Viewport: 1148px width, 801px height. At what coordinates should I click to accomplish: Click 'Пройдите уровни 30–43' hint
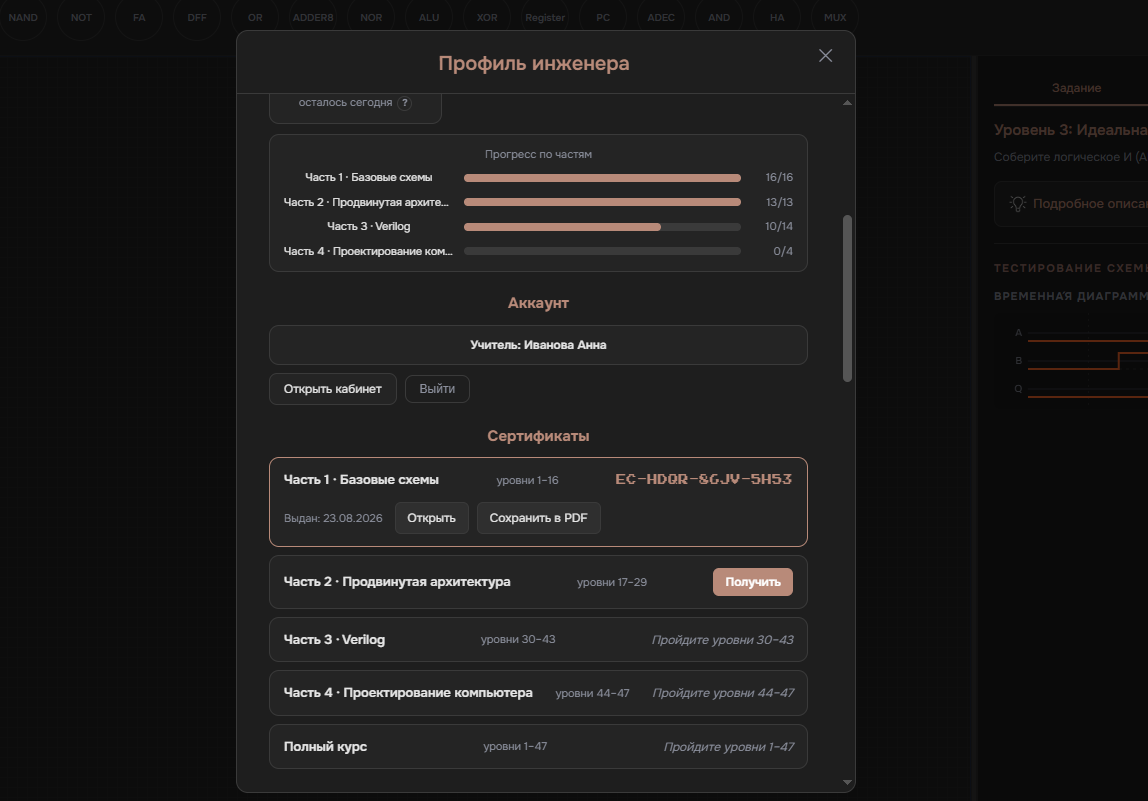(723, 640)
